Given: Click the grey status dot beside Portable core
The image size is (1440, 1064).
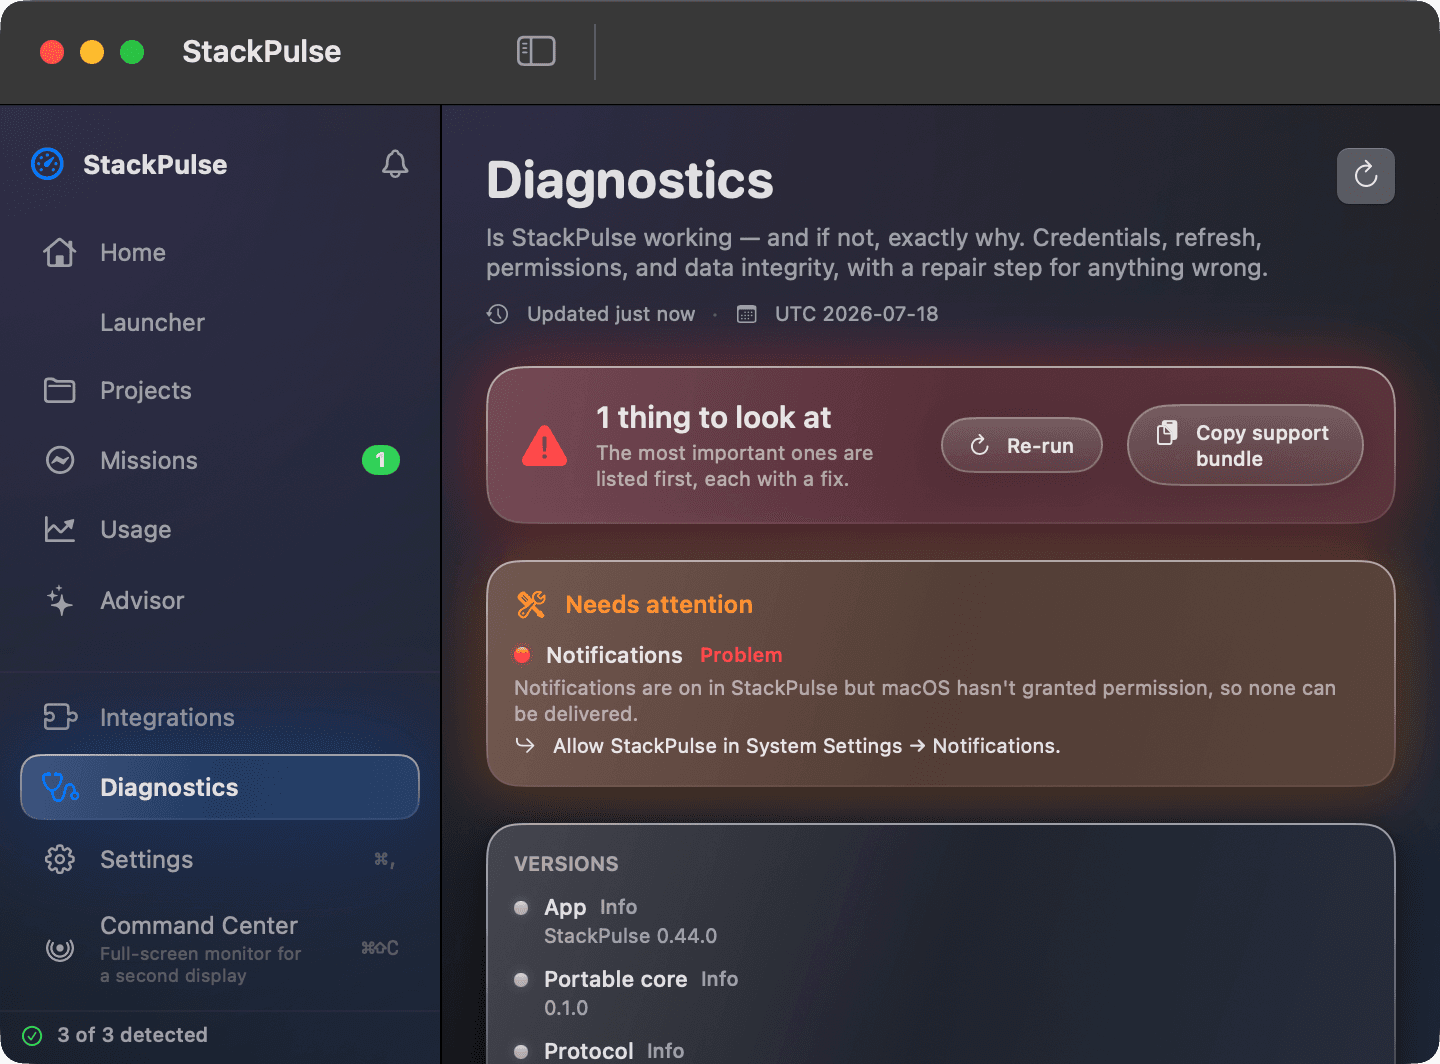Looking at the screenshot, I should tap(521, 980).
